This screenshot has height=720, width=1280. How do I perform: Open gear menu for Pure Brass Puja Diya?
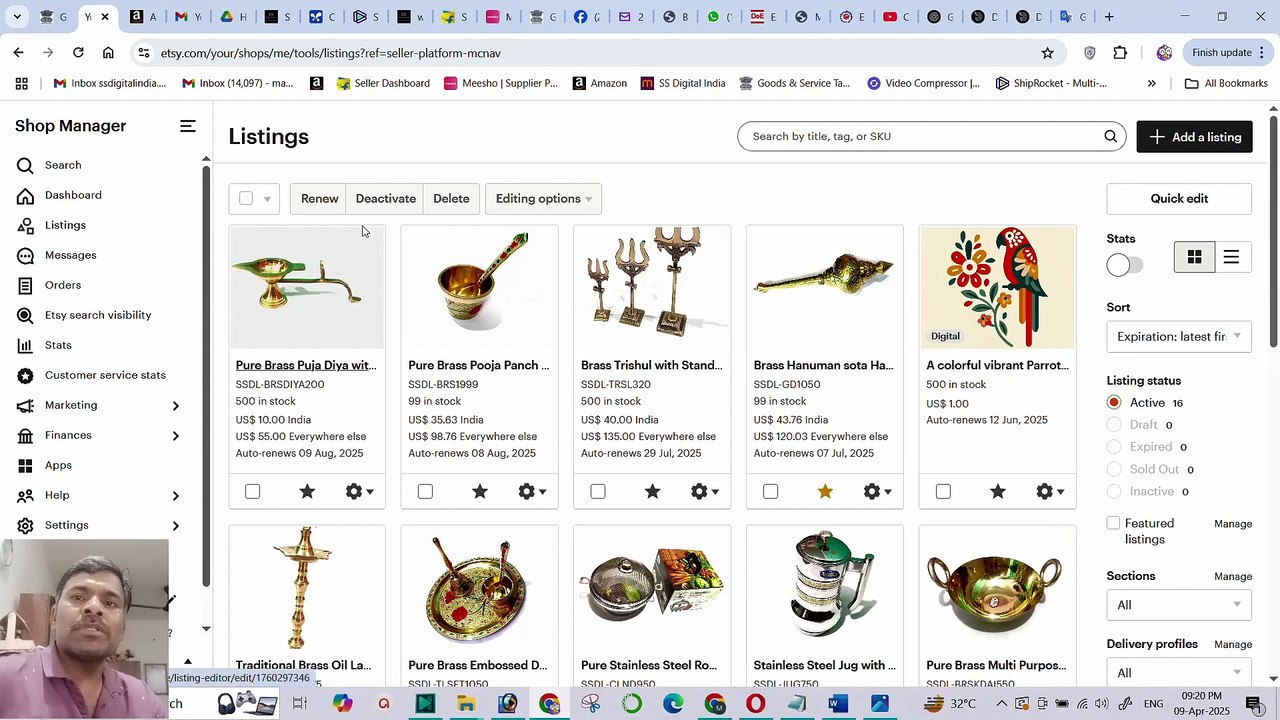[359, 491]
